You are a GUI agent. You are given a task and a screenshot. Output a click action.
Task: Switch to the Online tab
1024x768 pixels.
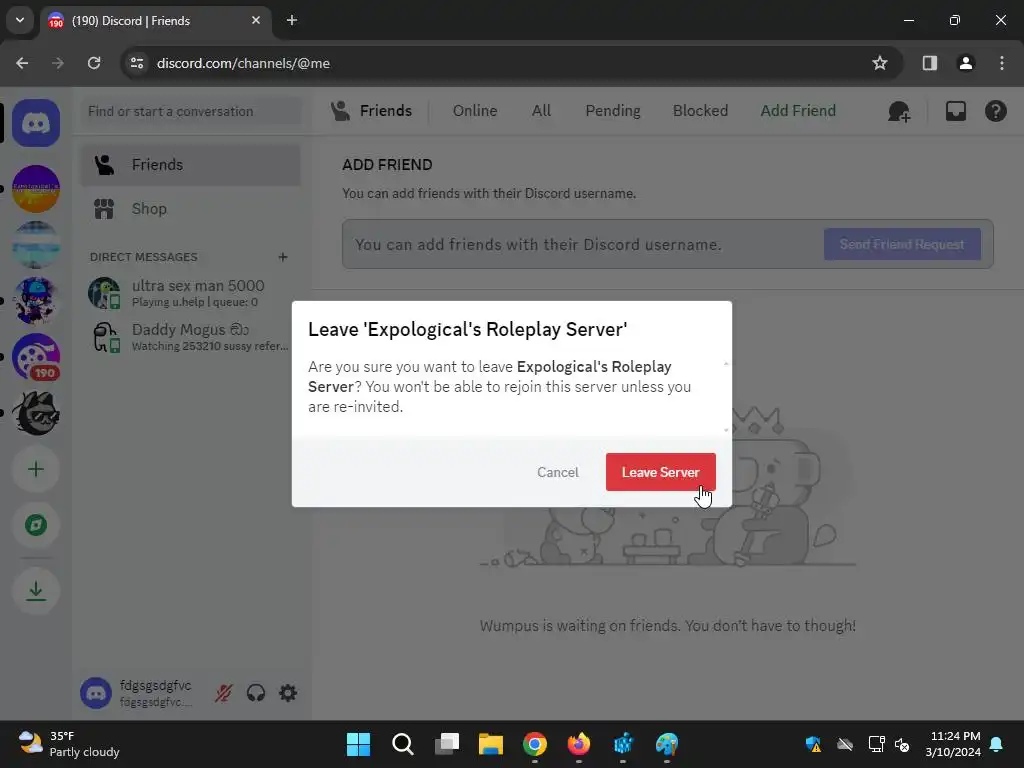pos(475,111)
